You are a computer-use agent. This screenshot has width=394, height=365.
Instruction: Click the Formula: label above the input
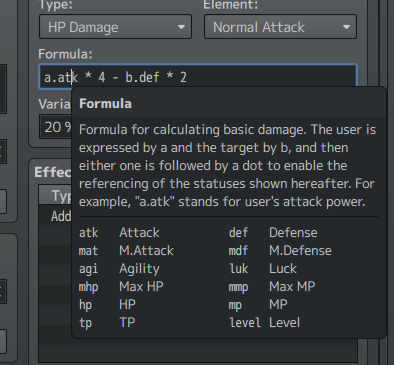pos(65,54)
